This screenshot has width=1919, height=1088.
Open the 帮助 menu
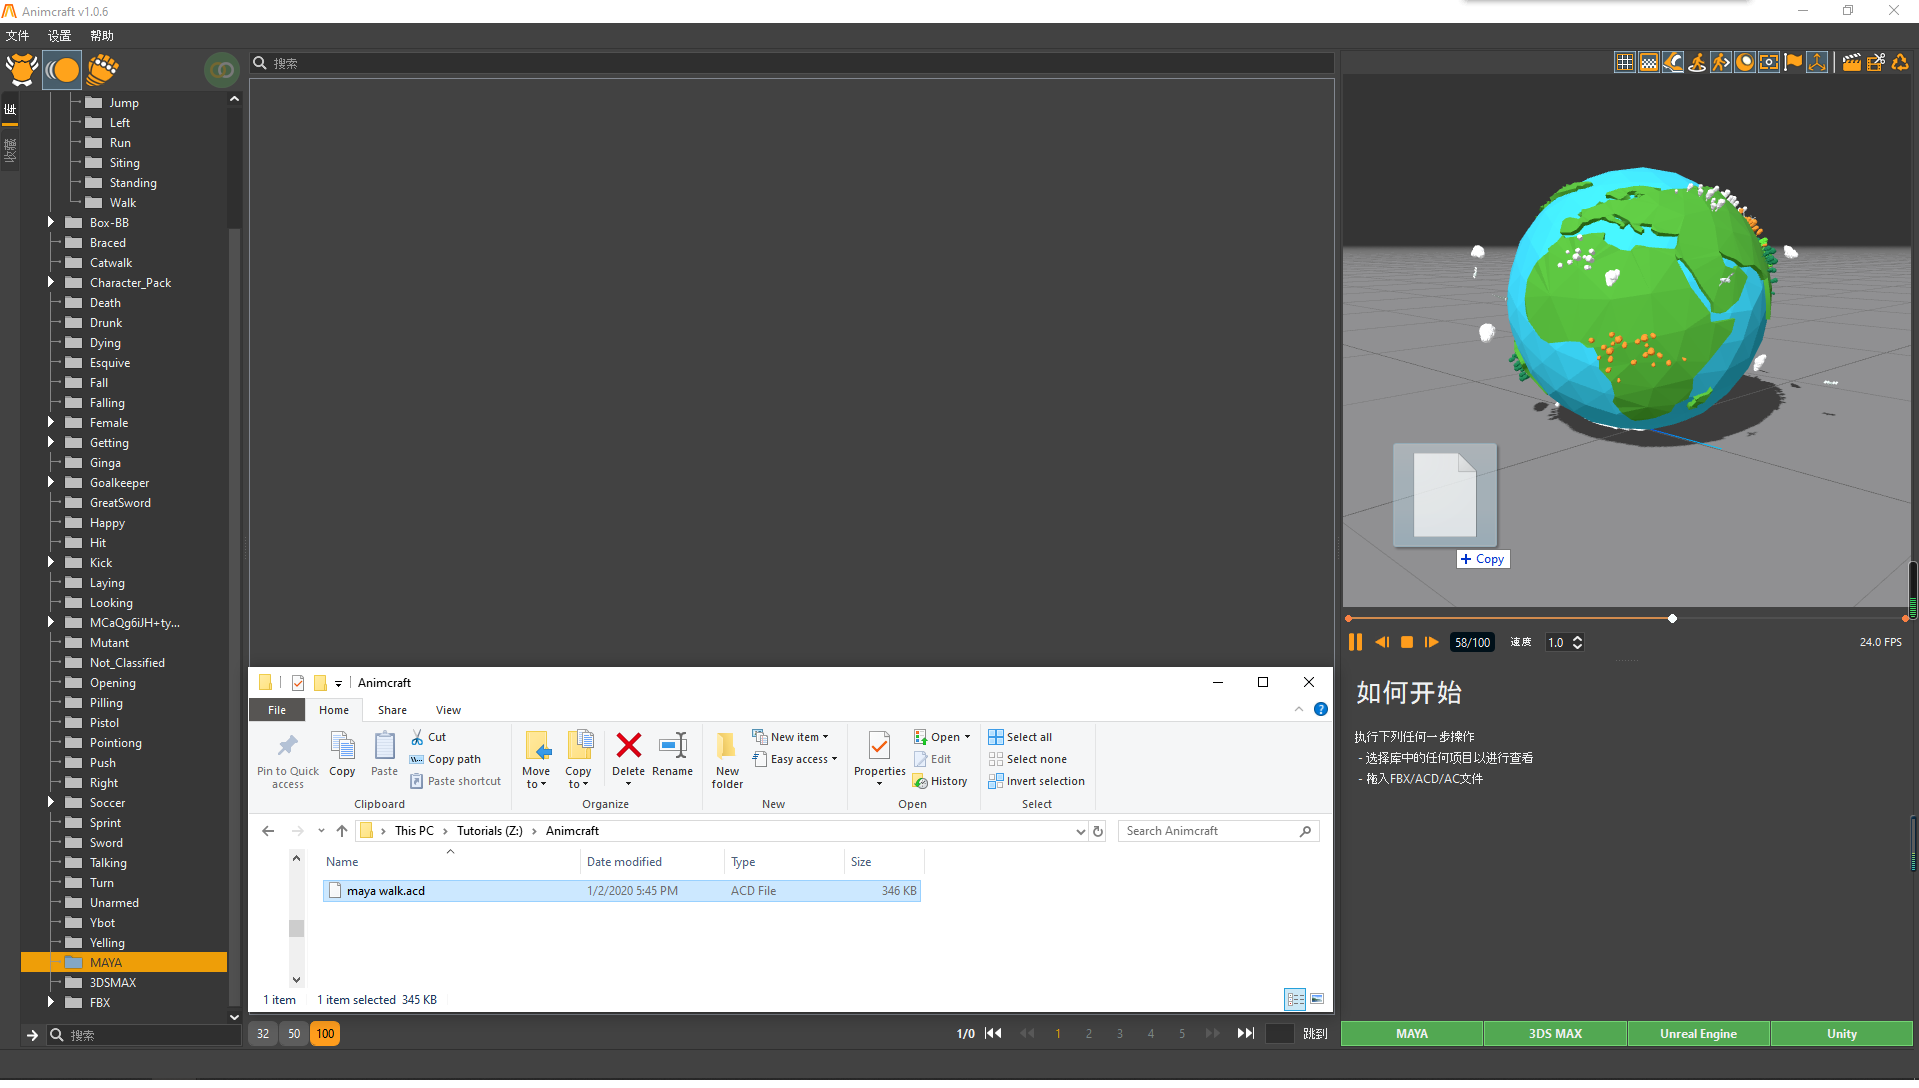(102, 36)
